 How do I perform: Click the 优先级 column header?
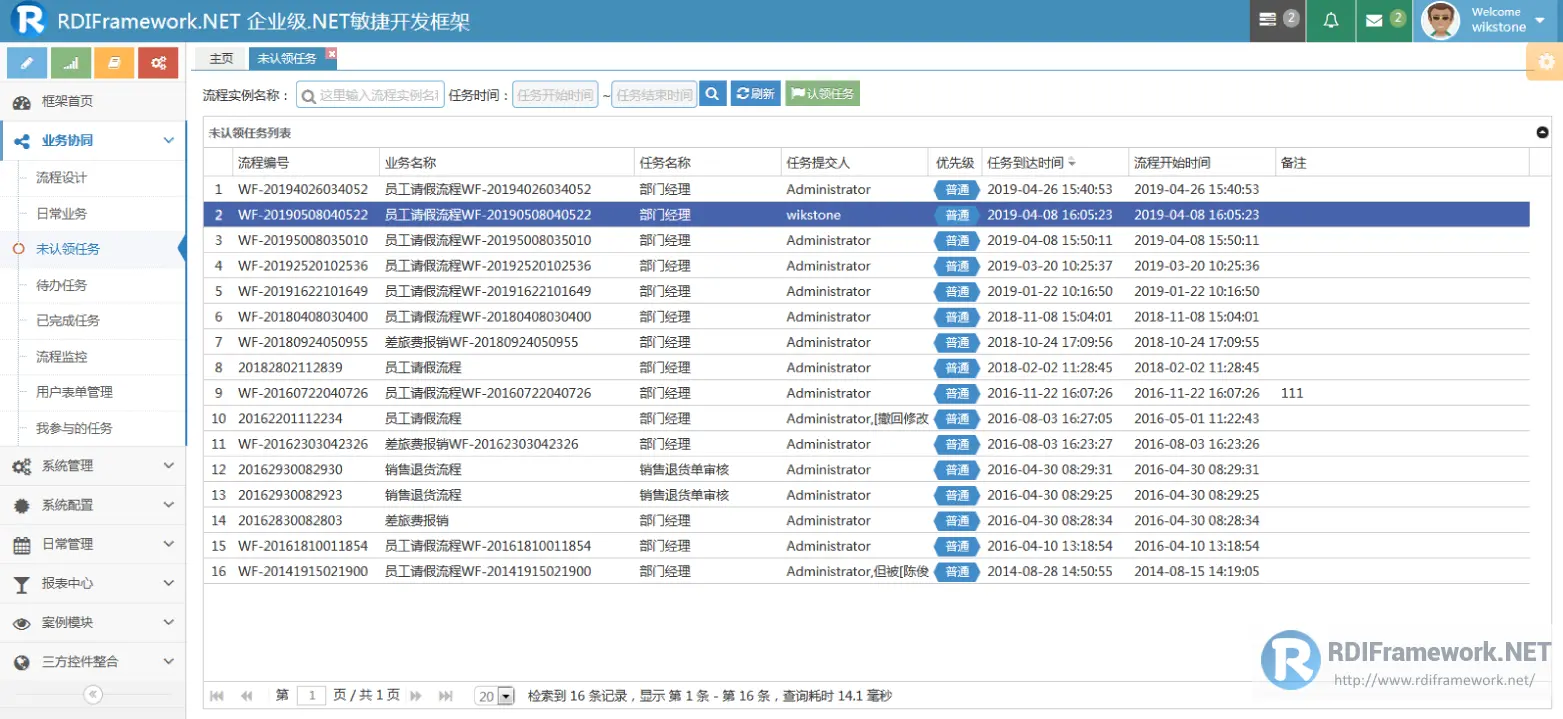[x=955, y=163]
